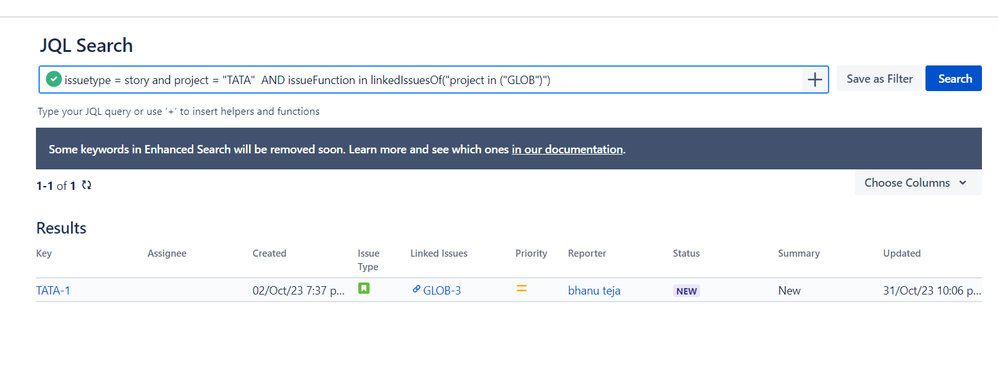Viewport: 998px width, 367px height.
Task: Open issue TATA-1
Action: point(53,291)
